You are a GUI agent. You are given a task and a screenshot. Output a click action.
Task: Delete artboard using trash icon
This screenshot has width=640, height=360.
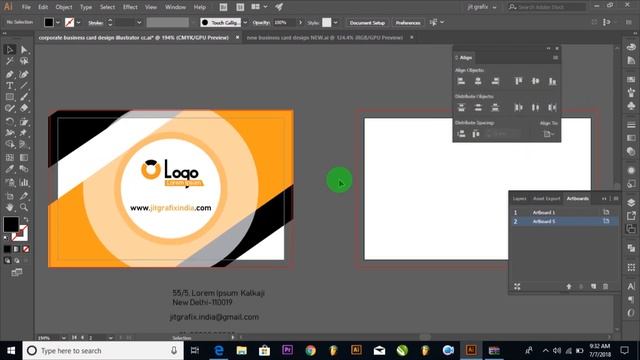606,287
